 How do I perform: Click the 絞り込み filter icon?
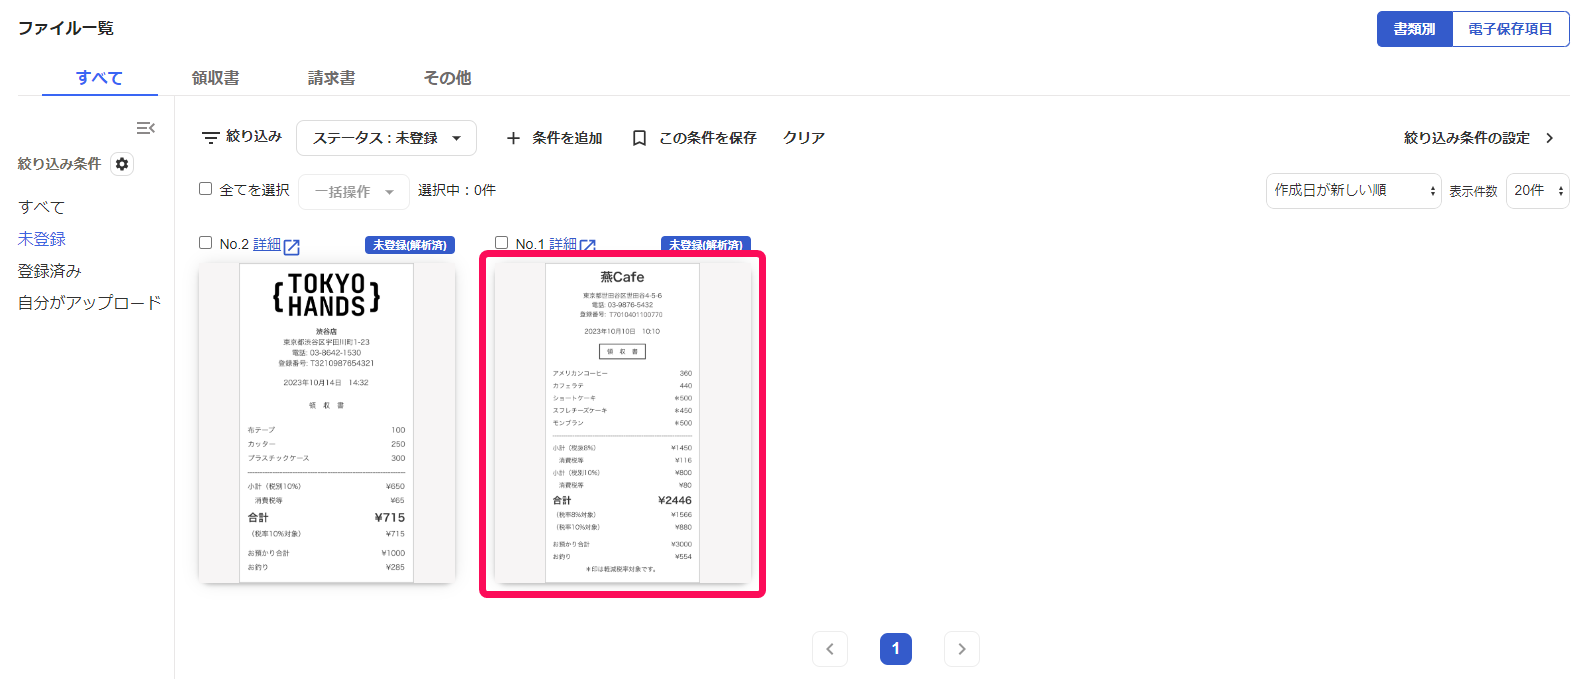[211, 138]
